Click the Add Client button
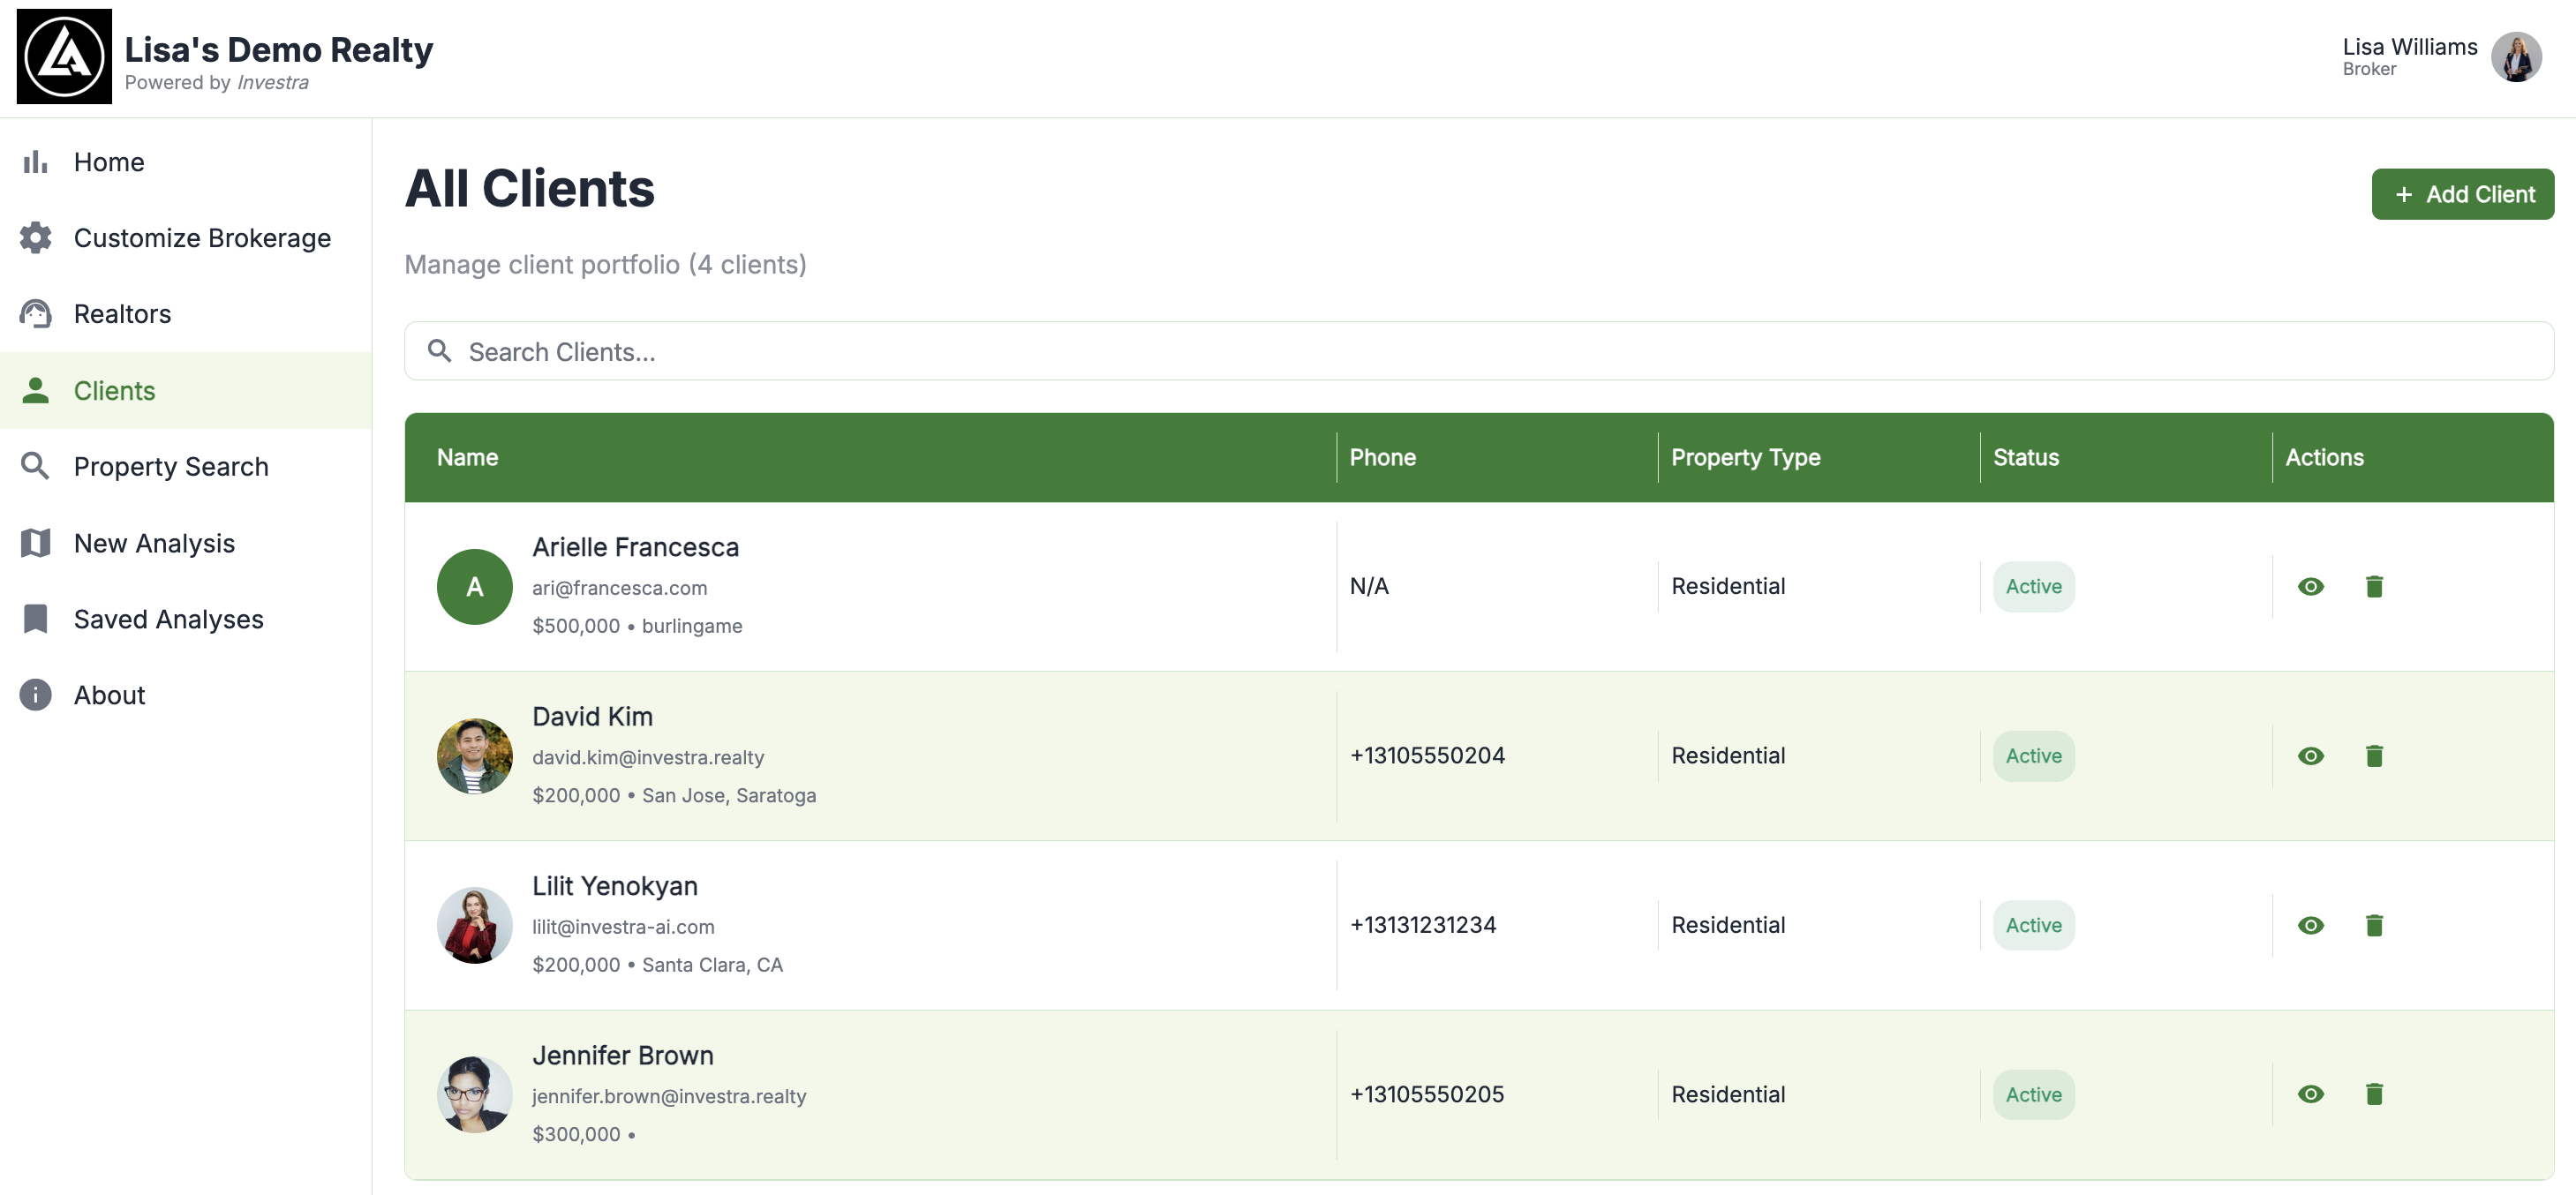The width and height of the screenshot is (2576, 1195). click(2462, 194)
